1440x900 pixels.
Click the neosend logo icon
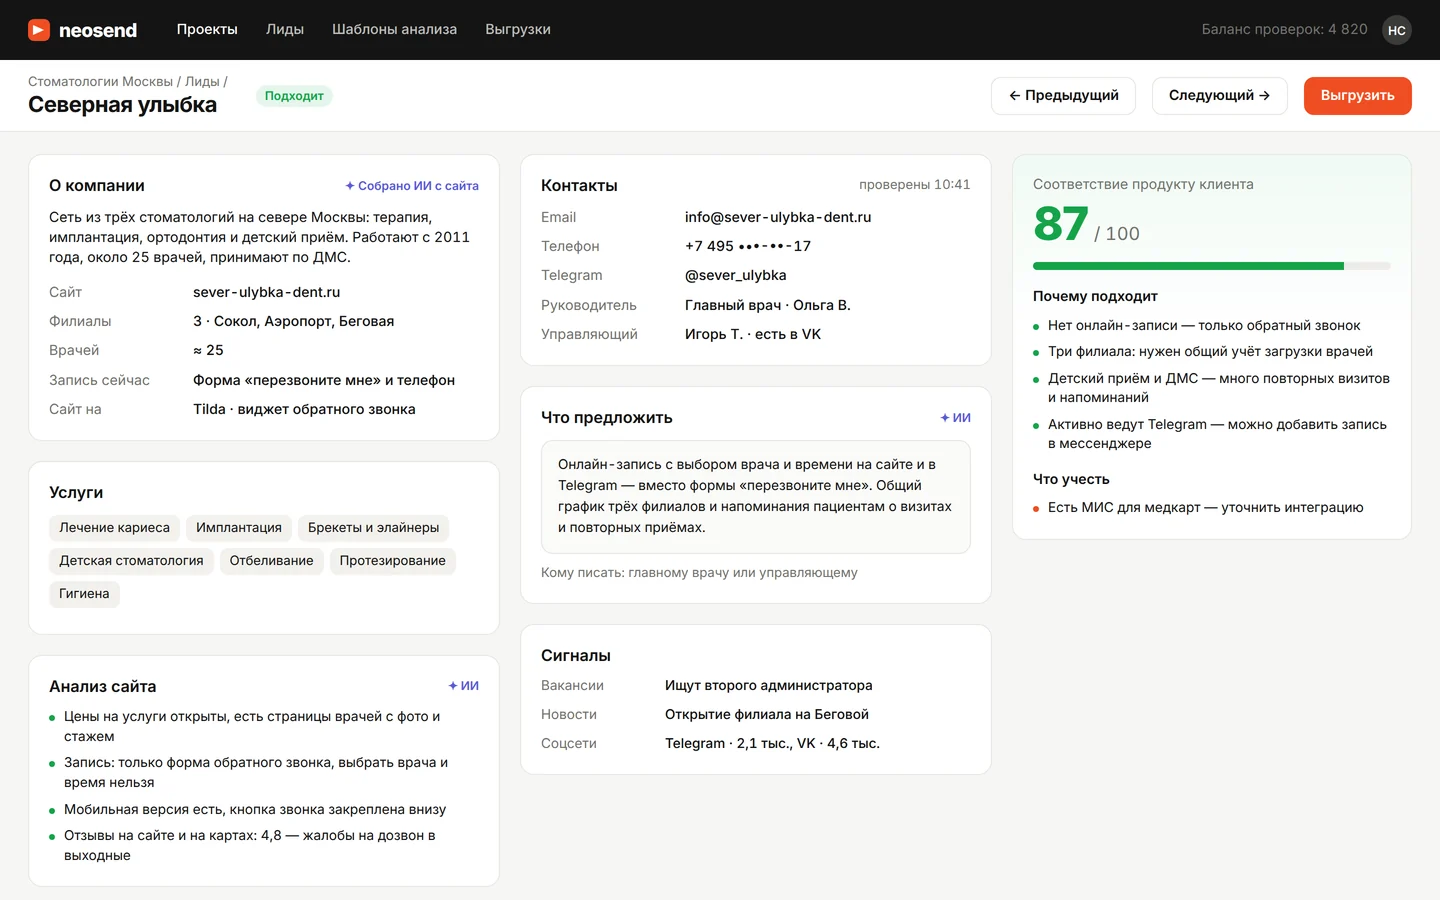pyautogui.click(x=39, y=30)
